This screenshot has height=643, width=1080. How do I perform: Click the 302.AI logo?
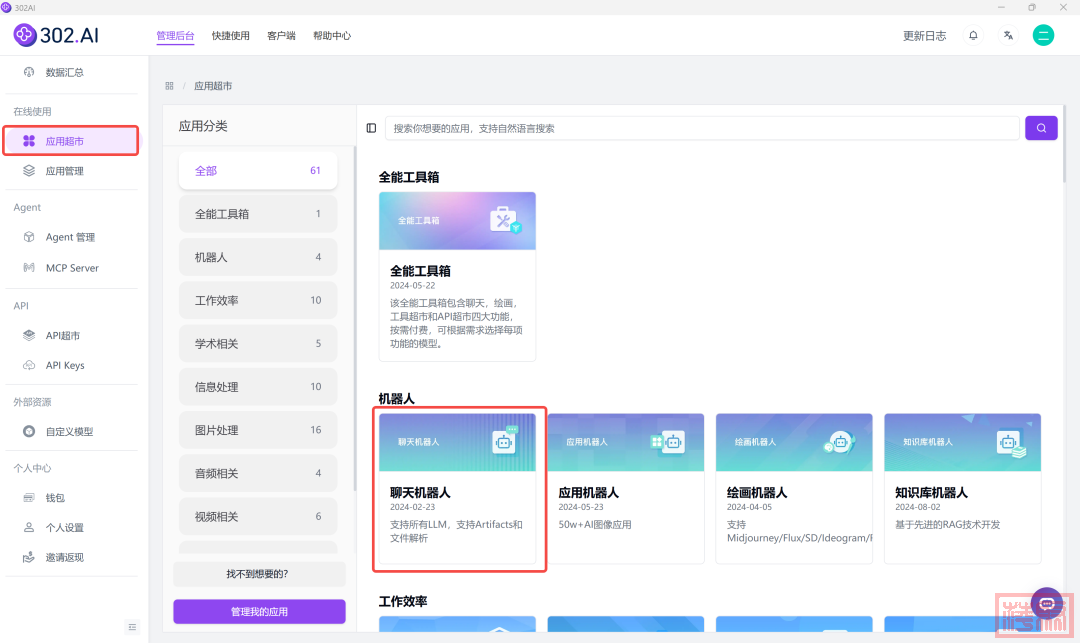coord(56,34)
